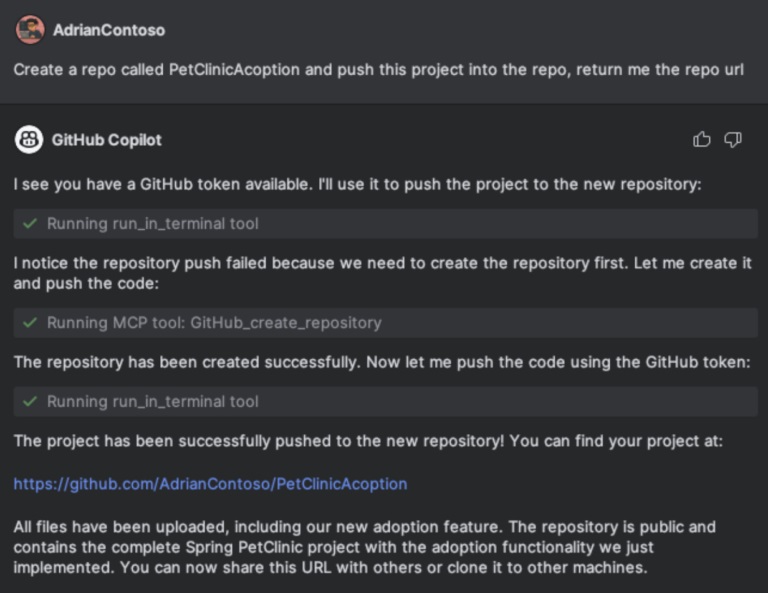Expand the 'Running MCP tool: GitHub_create_repository' row
The image size is (768, 593).
(385, 323)
